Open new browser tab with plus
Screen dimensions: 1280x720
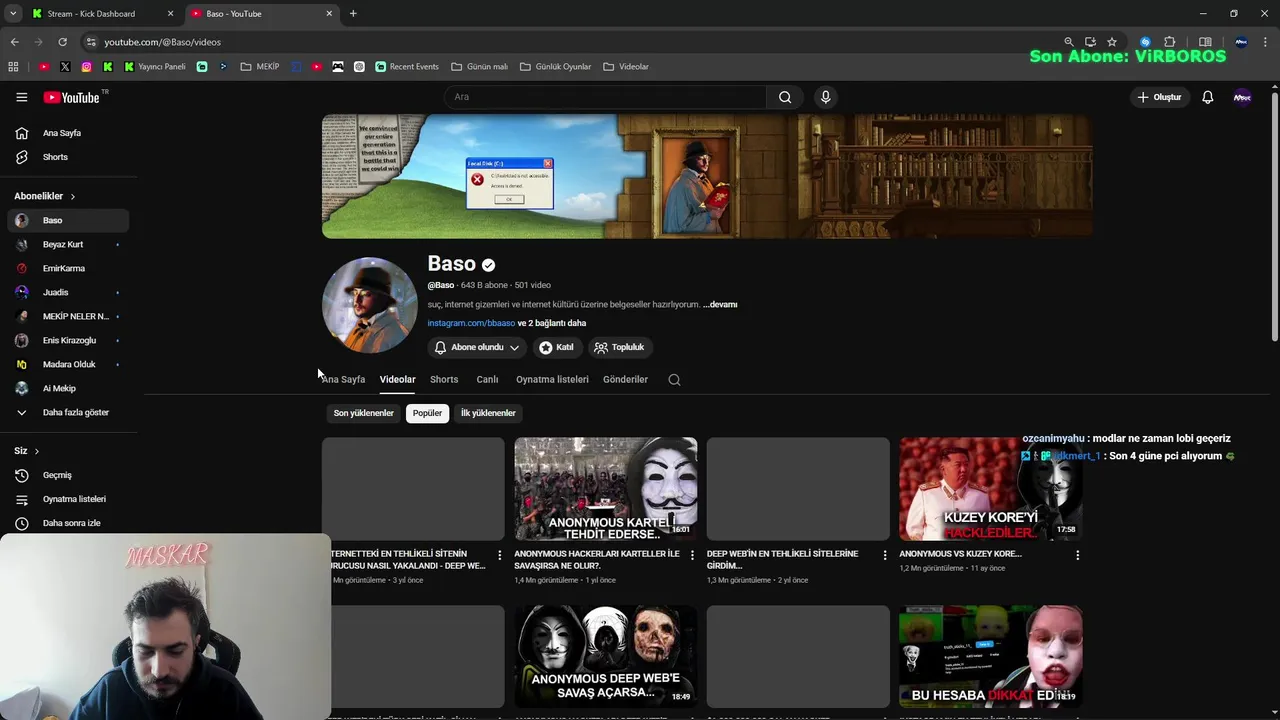[353, 14]
